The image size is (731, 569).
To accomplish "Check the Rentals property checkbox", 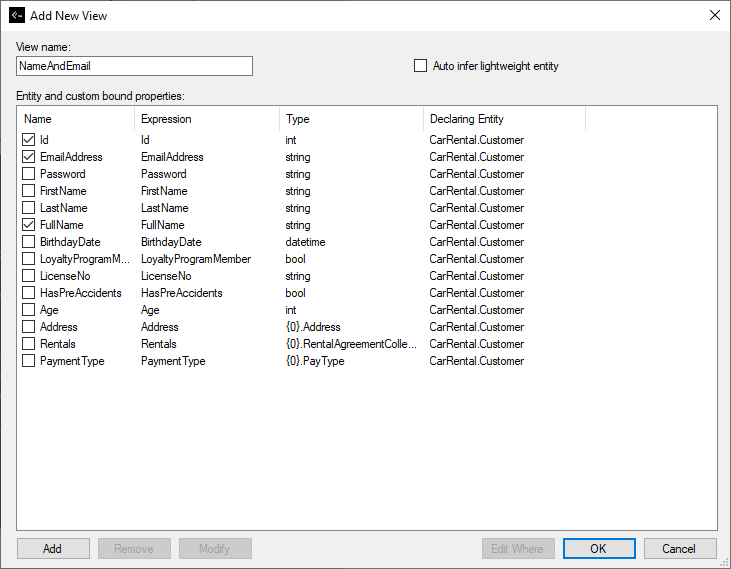I will pos(28,343).
